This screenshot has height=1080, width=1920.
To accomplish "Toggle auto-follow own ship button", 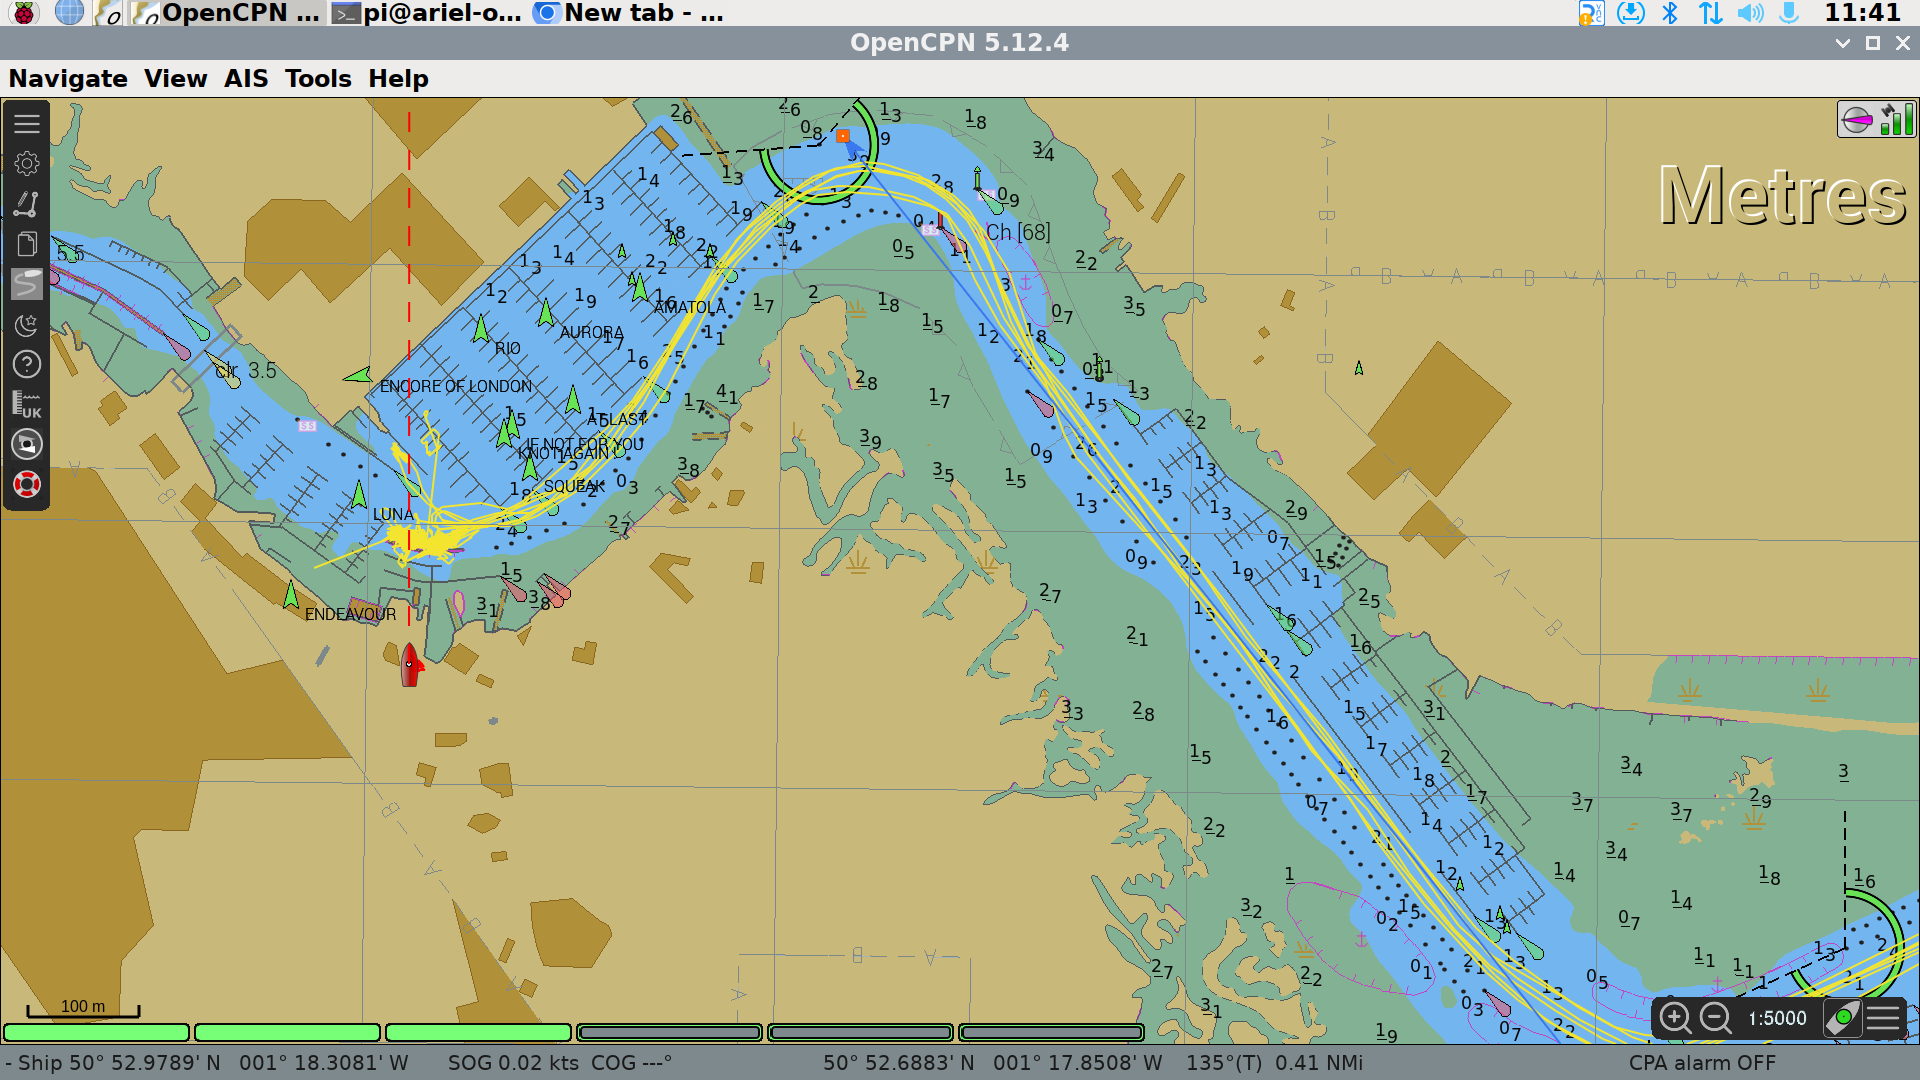I will 1842,1018.
